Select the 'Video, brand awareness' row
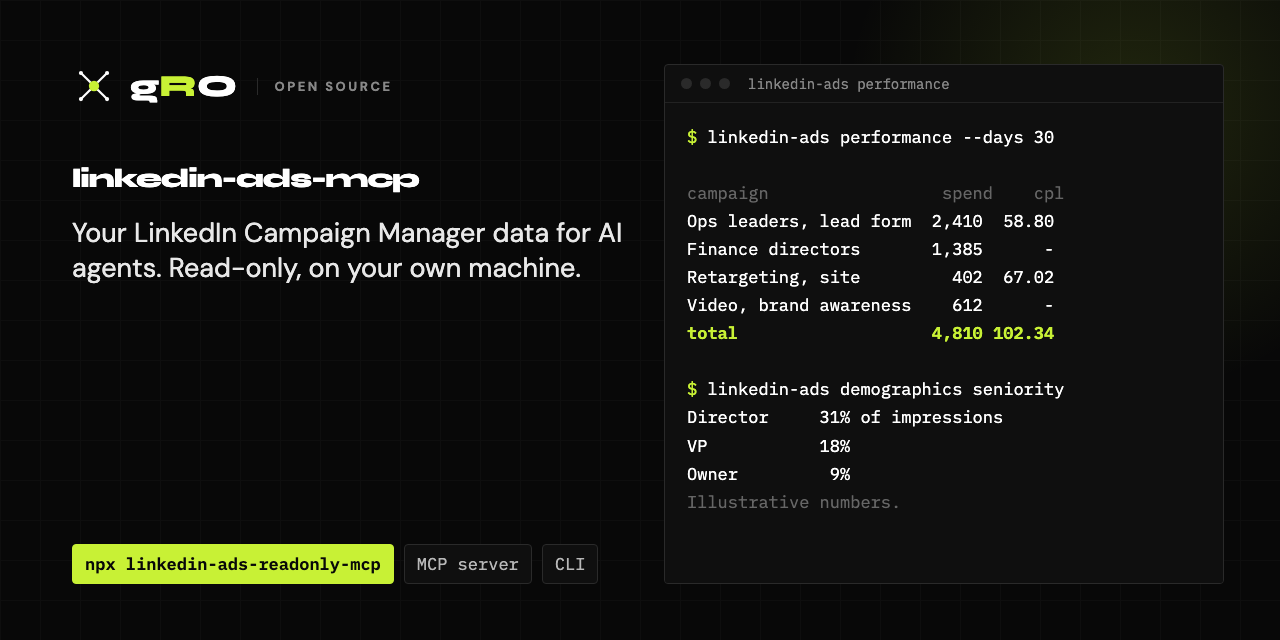1280x640 pixels. point(871,305)
